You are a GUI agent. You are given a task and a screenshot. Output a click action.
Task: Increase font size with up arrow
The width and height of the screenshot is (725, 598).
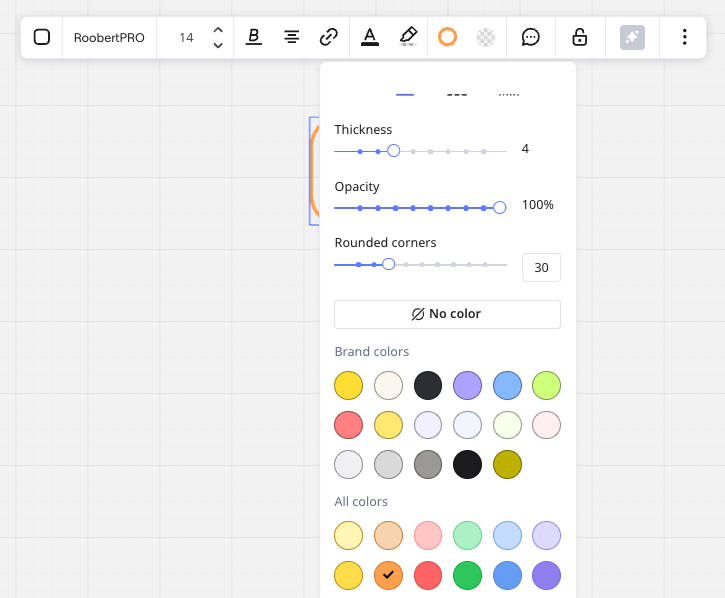218,30
